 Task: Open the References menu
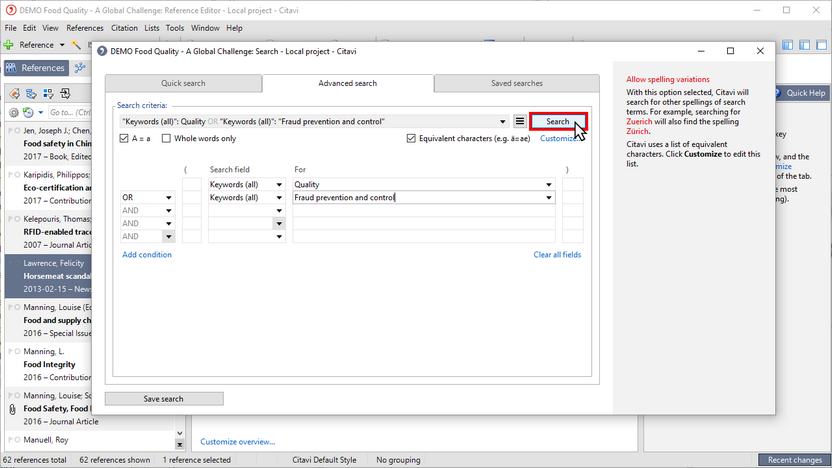(x=84, y=28)
